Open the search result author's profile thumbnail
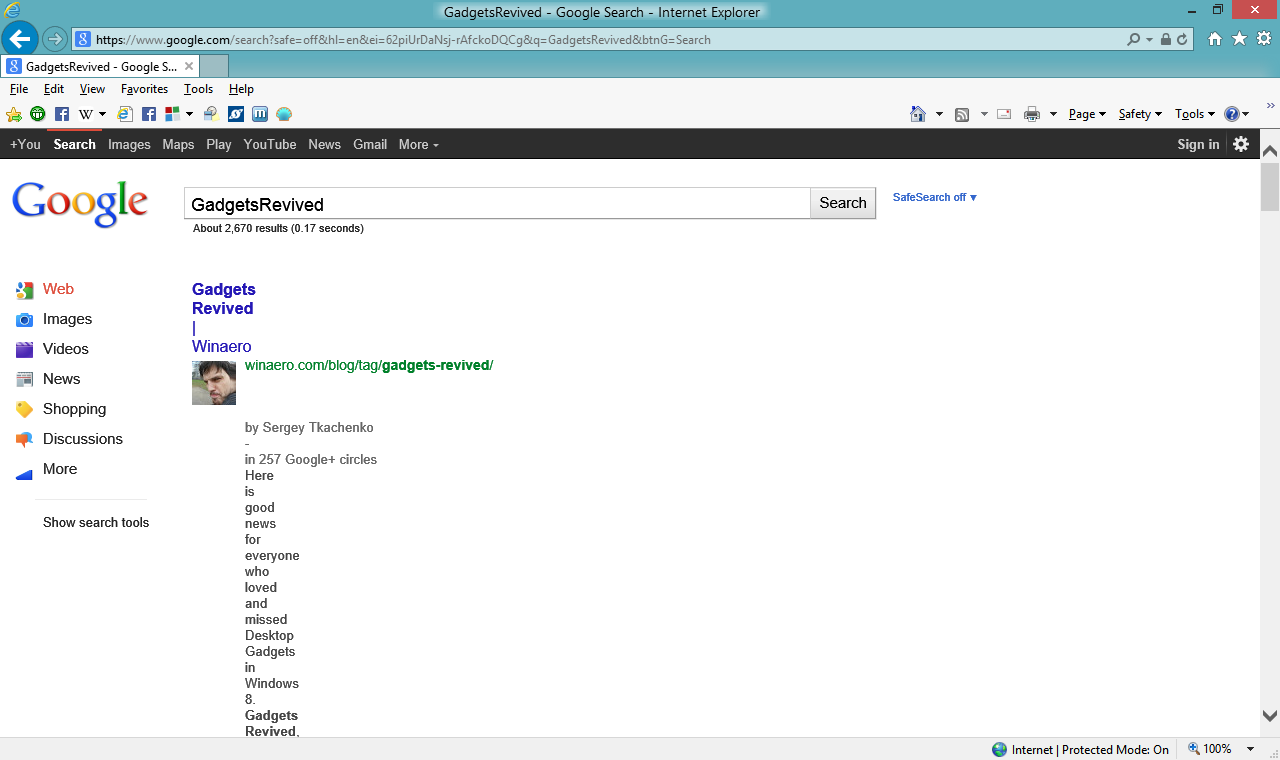The width and height of the screenshot is (1280, 760). [x=213, y=382]
